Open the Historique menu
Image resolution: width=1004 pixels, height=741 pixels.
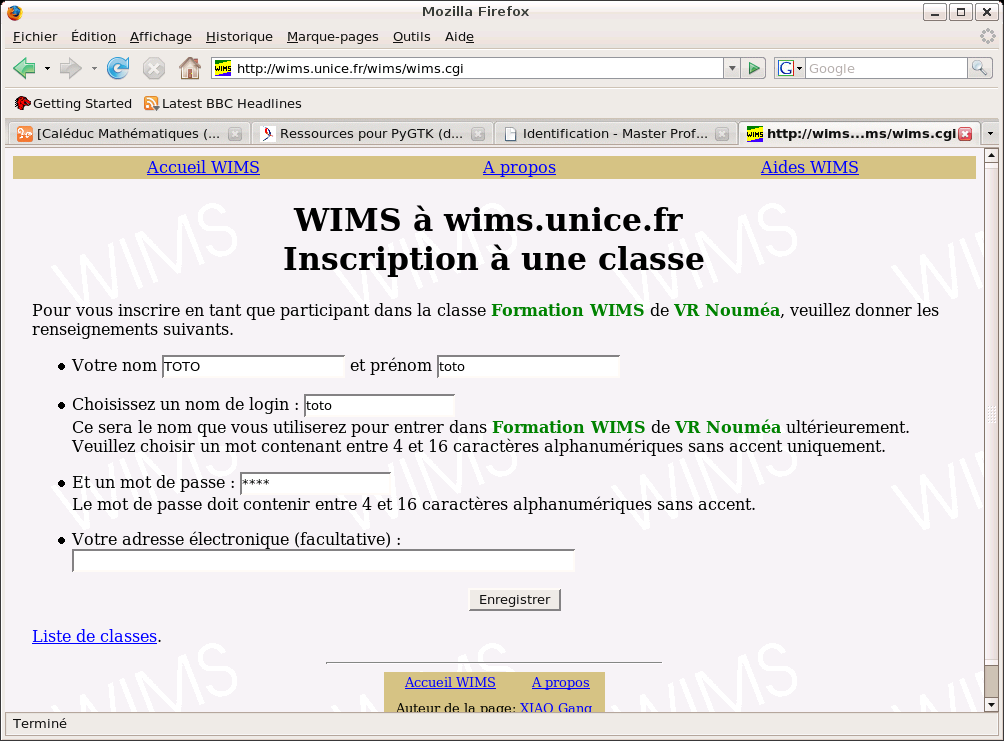click(239, 37)
